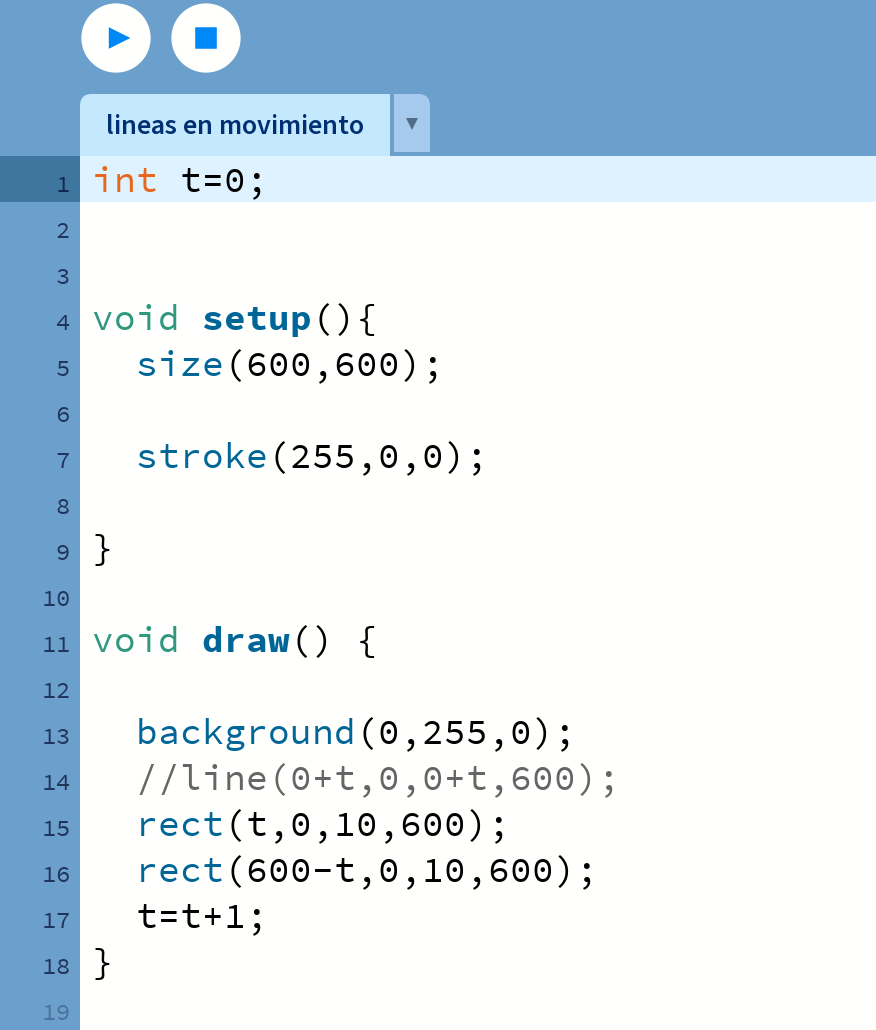Click the 'draw' function name
The height and width of the screenshot is (1030, 876).
[245, 640]
